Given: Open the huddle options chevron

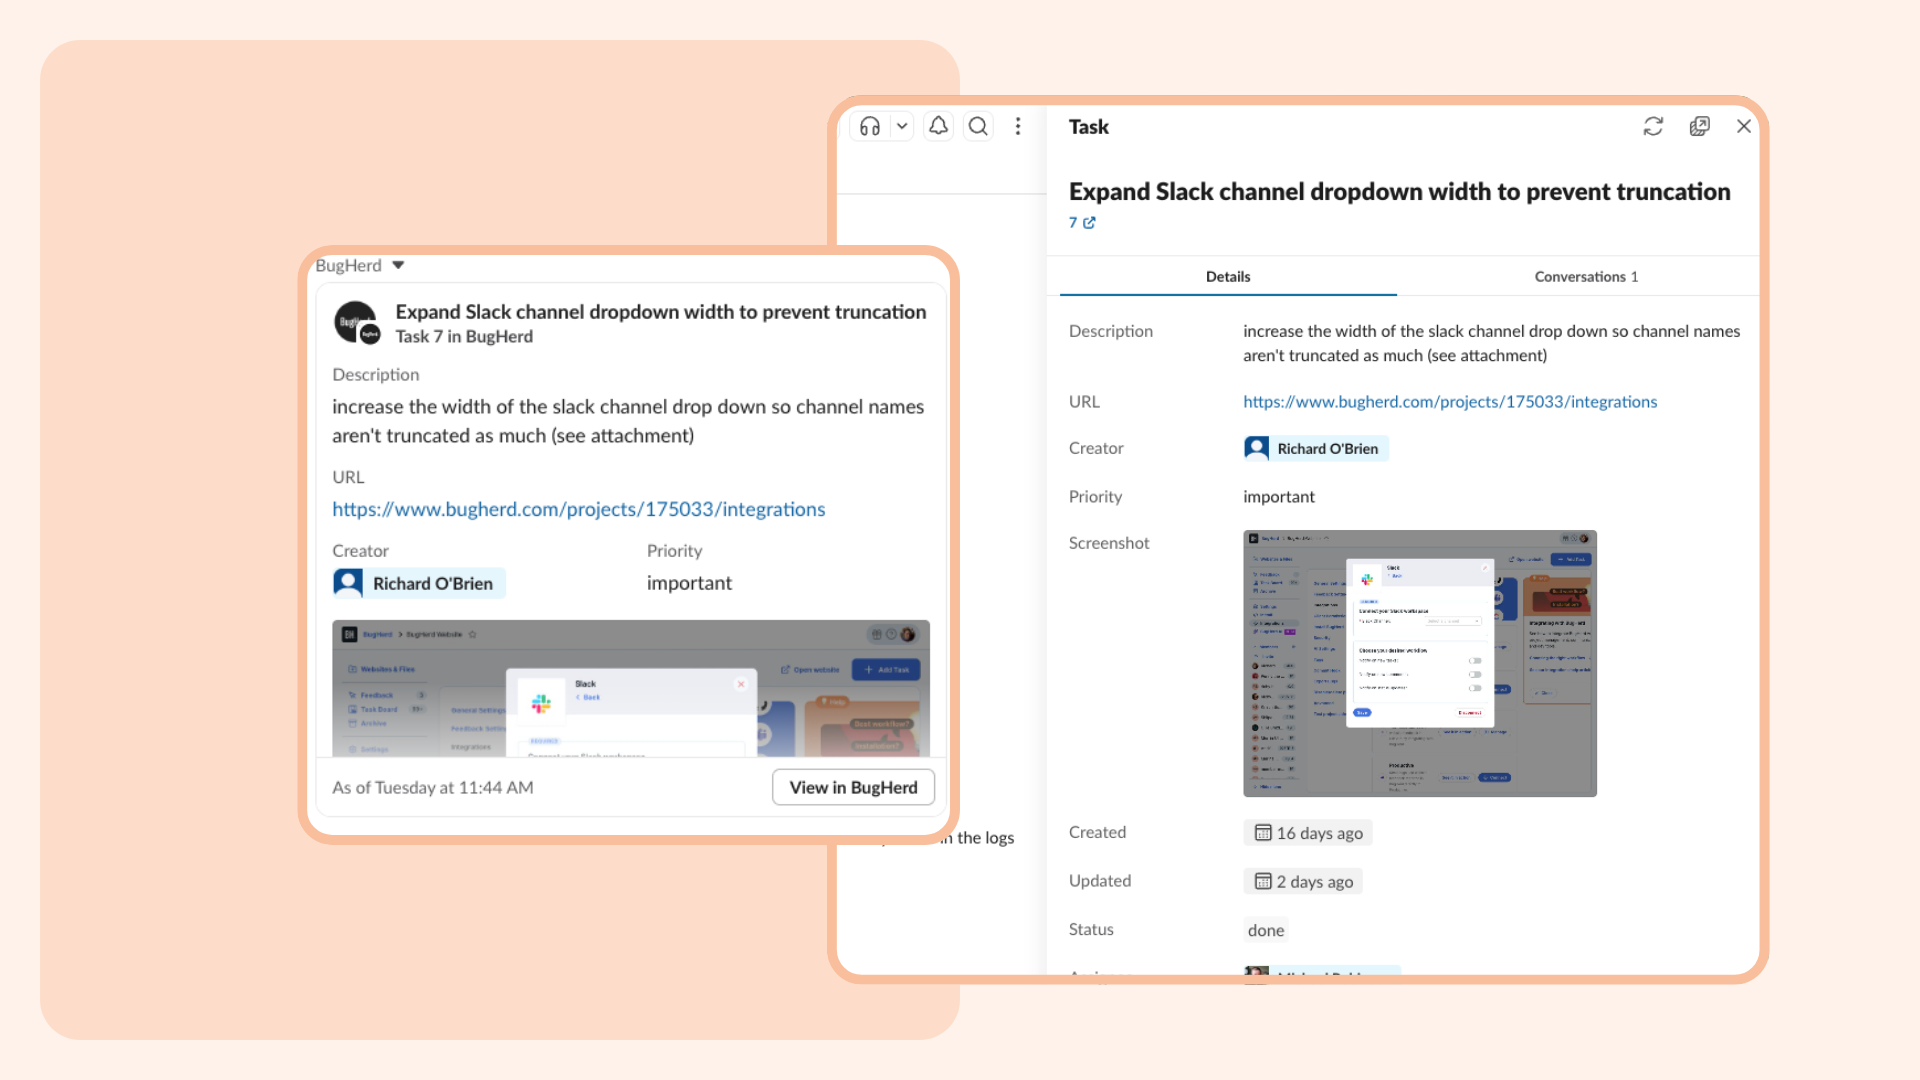Looking at the screenshot, I should click(902, 126).
